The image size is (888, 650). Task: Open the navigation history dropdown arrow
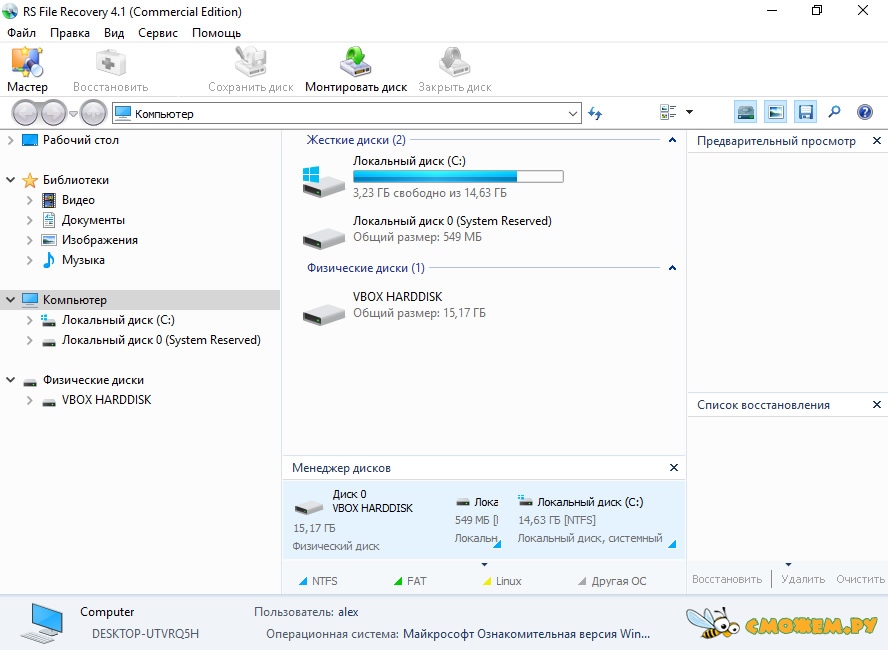[73, 114]
